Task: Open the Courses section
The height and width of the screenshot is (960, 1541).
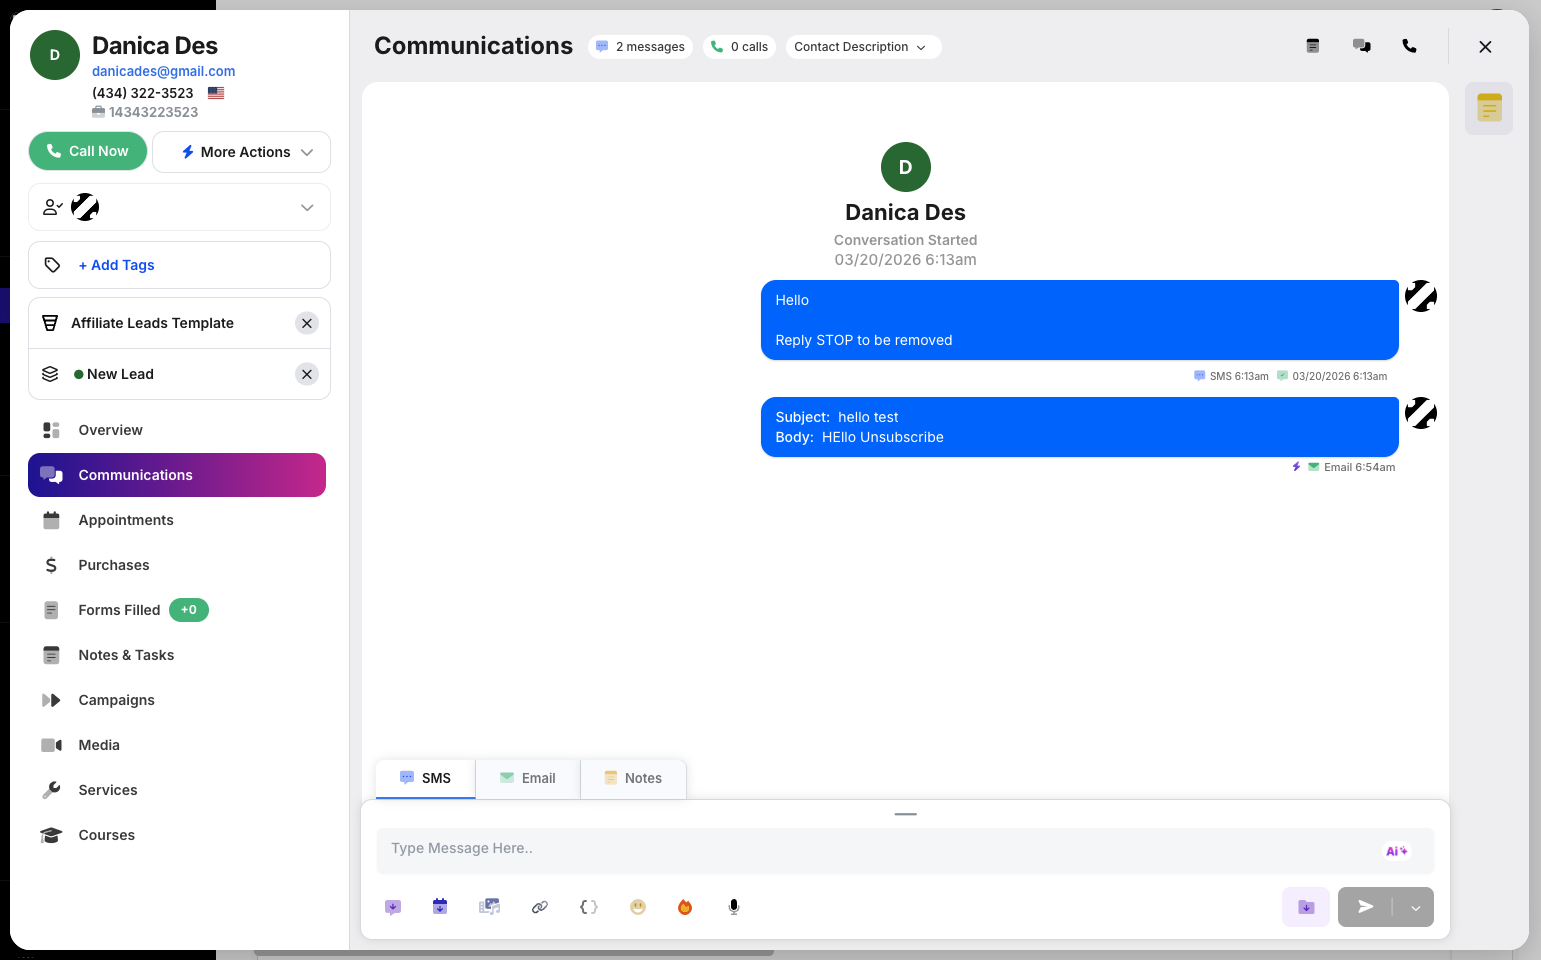Action: point(177,835)
